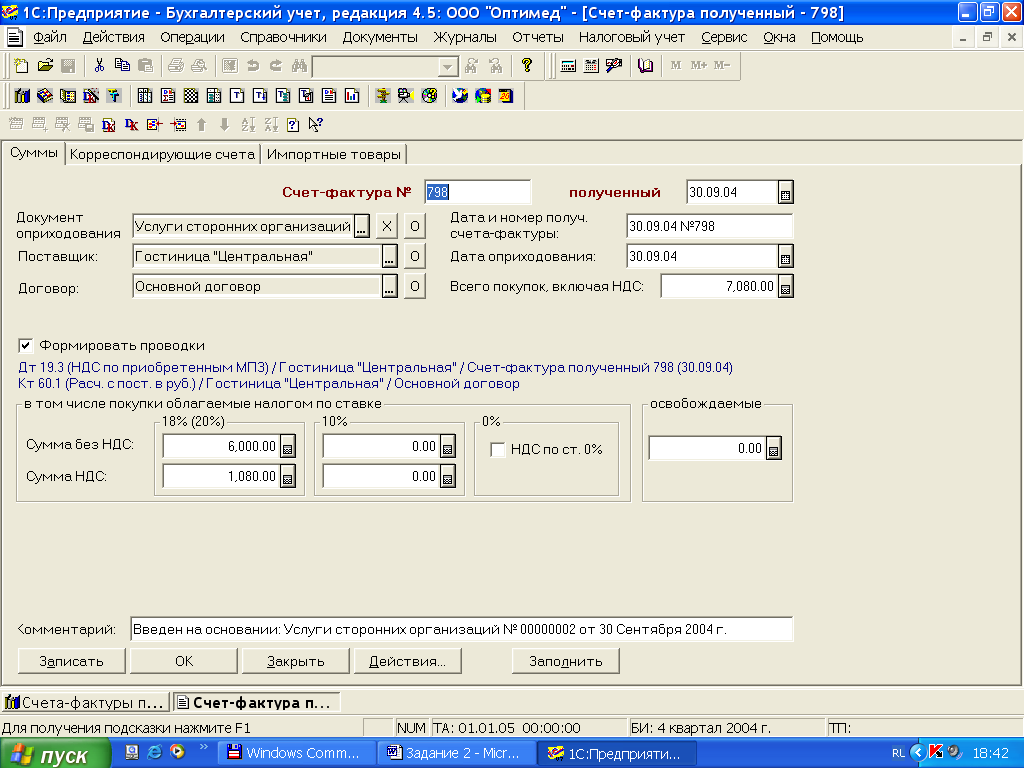Clear Документ оприходования with X button

(387, 227)
